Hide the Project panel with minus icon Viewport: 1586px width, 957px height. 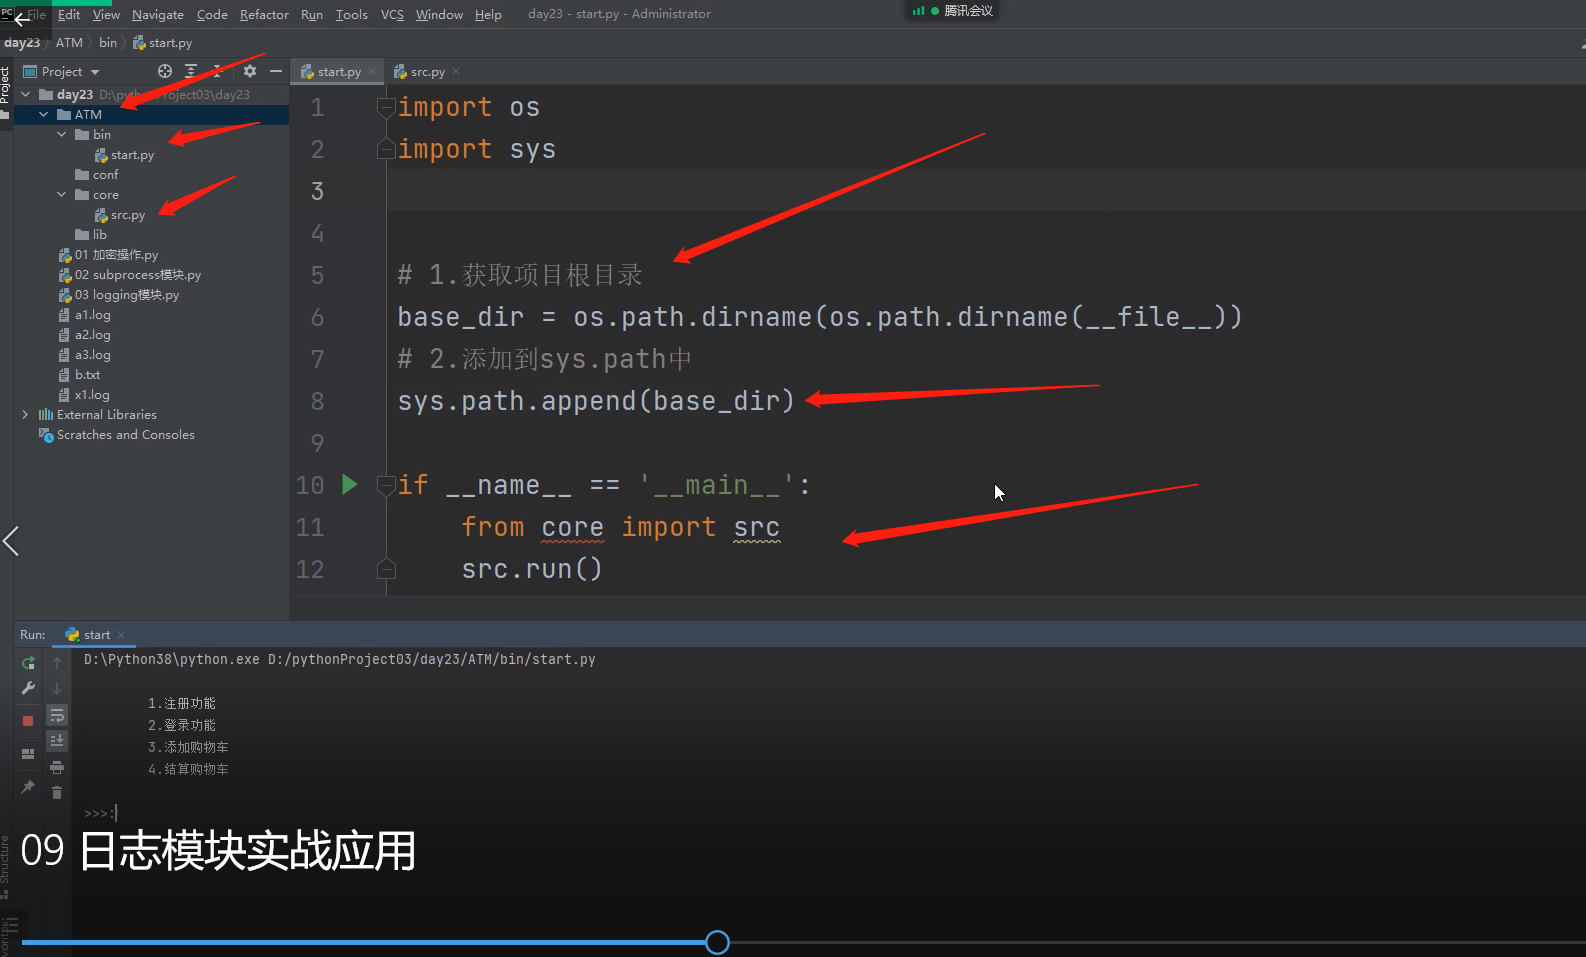(276, 71)
